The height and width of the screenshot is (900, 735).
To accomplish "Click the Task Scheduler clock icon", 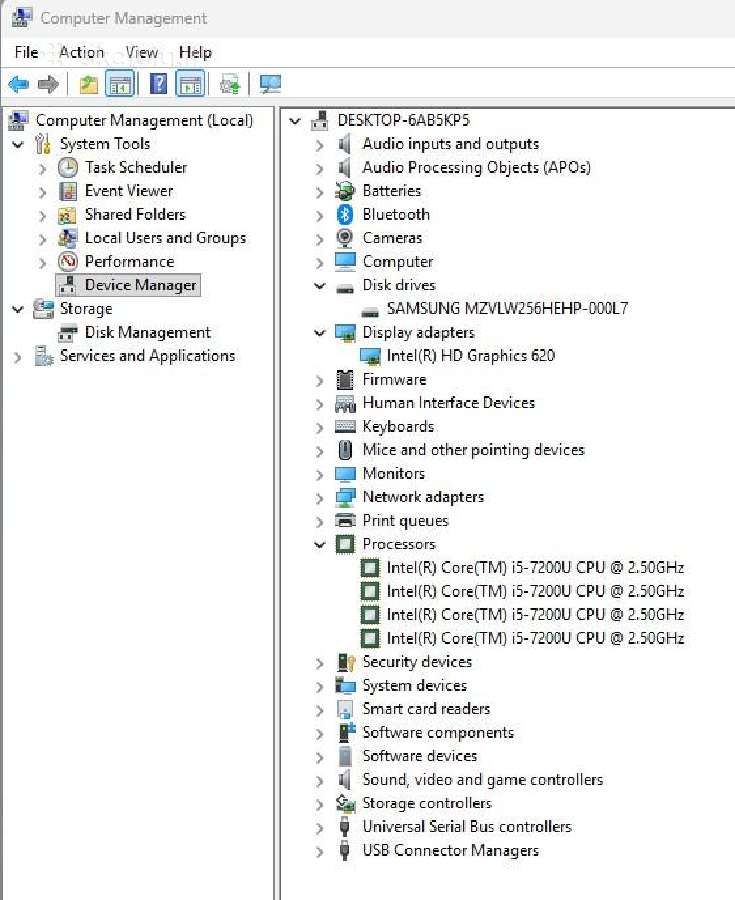I will click(68, 168).
